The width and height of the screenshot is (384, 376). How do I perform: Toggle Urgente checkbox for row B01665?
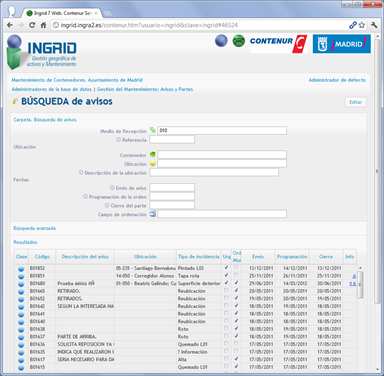tap(226, 290)
